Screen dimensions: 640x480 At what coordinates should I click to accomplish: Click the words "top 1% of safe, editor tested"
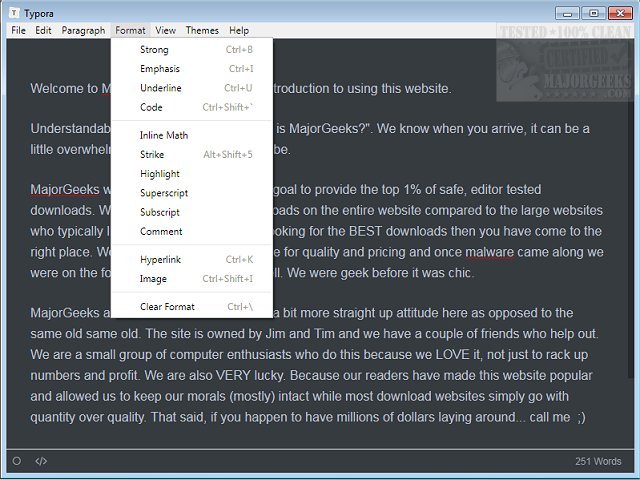click(462, 189)
